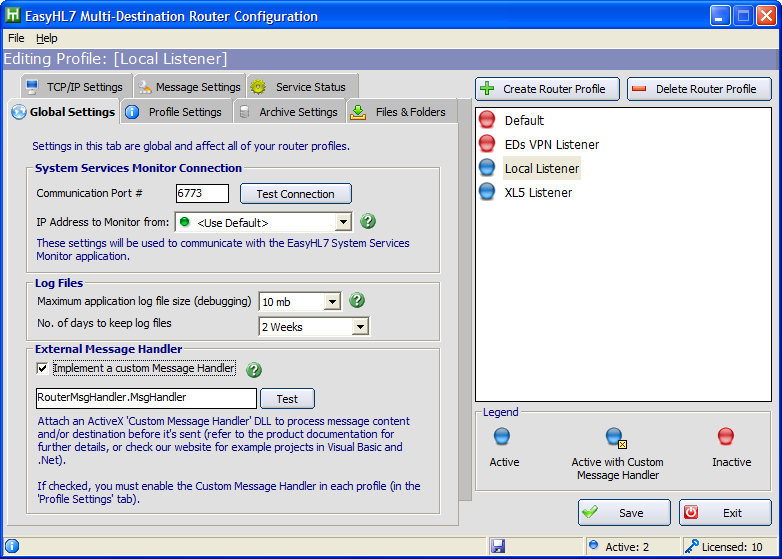This screenshot has width=782, height=559.
Task: Open the Help menu
Action: [x=46, y=38]
